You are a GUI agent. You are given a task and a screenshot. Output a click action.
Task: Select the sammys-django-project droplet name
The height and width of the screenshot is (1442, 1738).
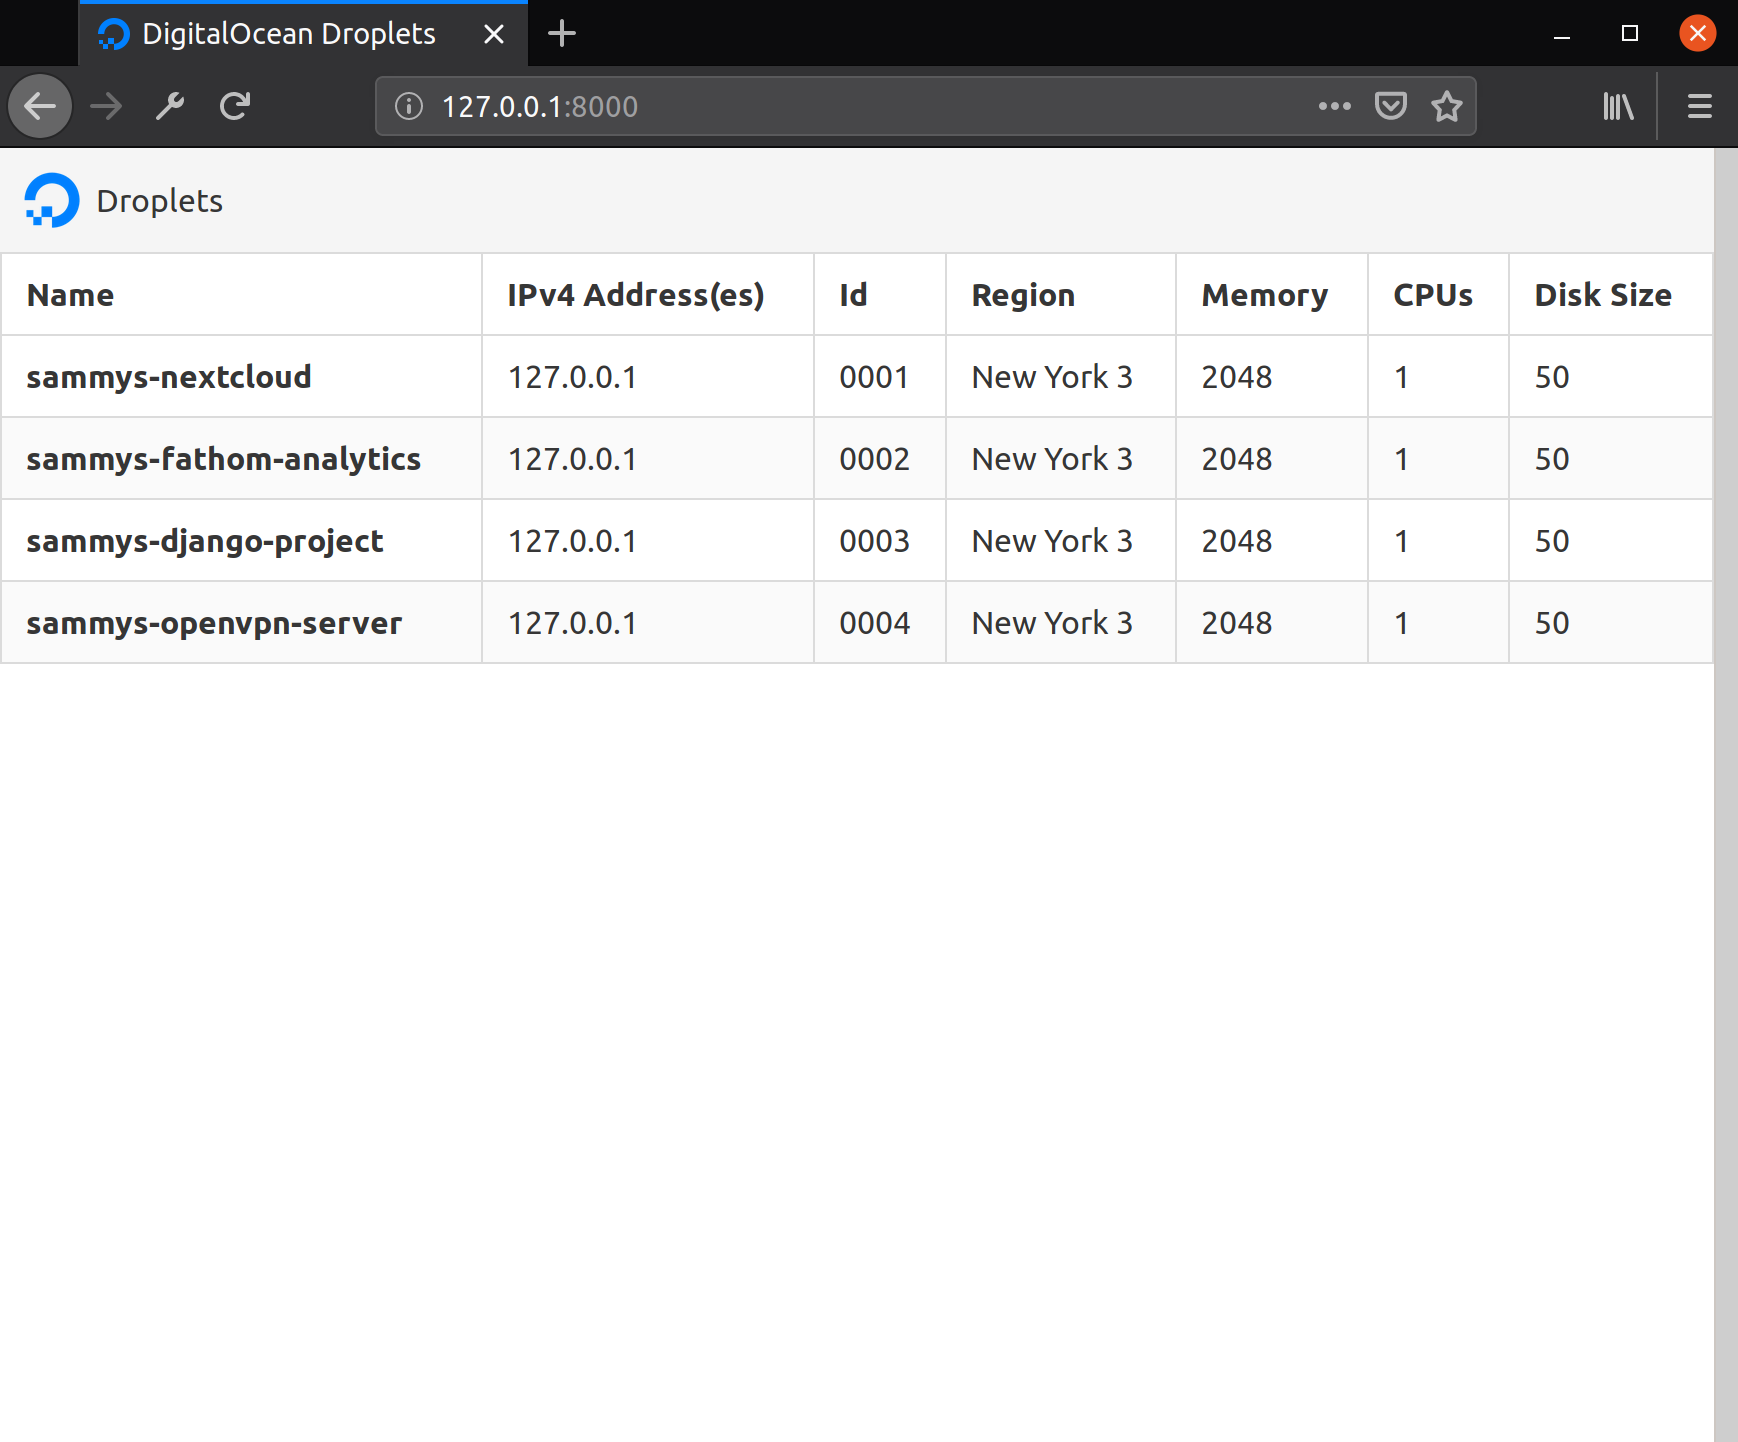coord(205,541)
